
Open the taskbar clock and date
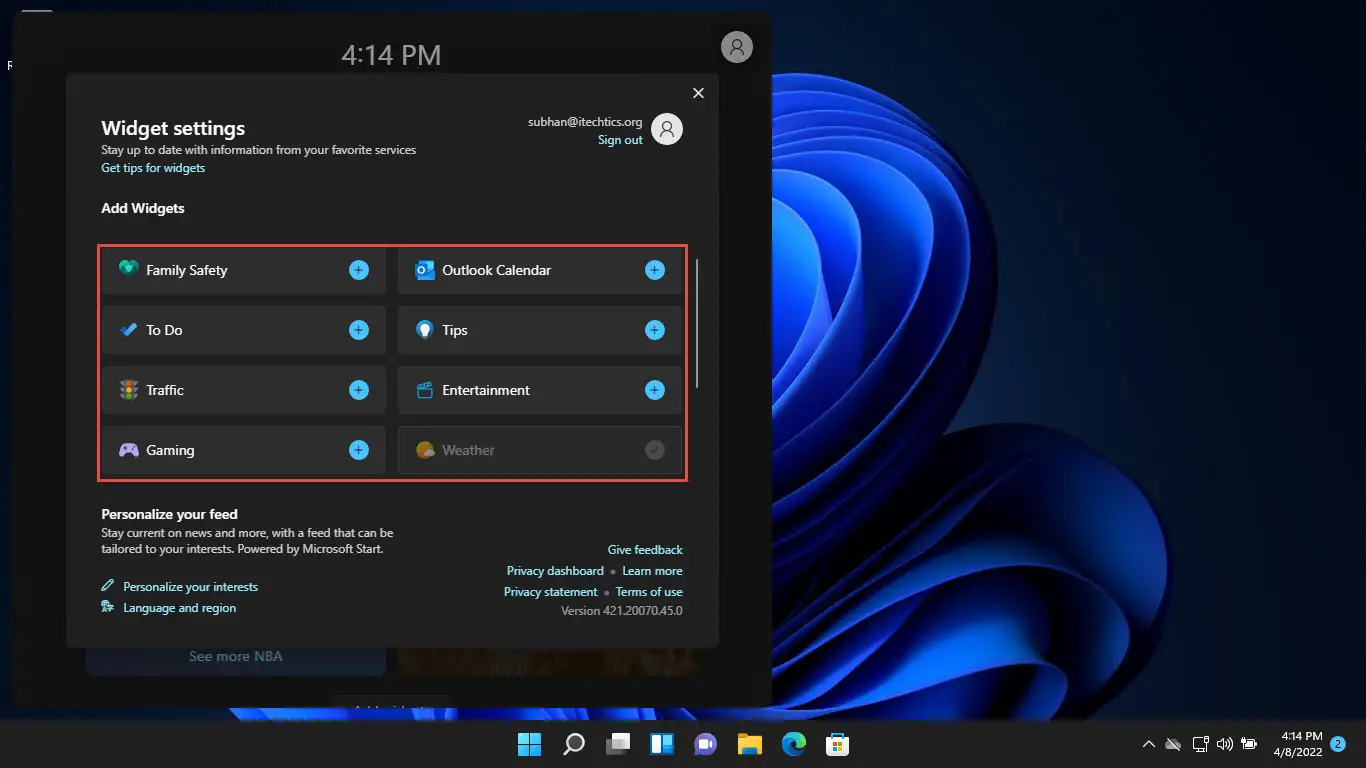[x=1298, y=744]
